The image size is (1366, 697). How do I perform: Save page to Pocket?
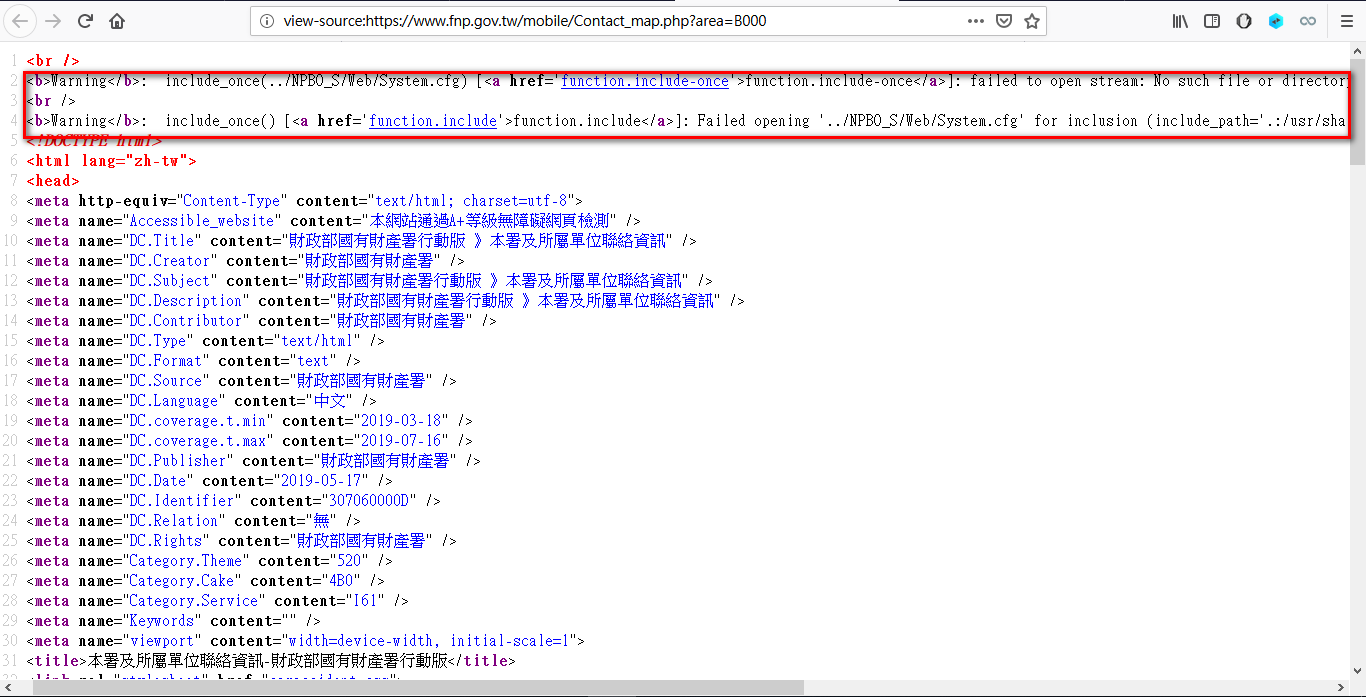pos(1004,21)
